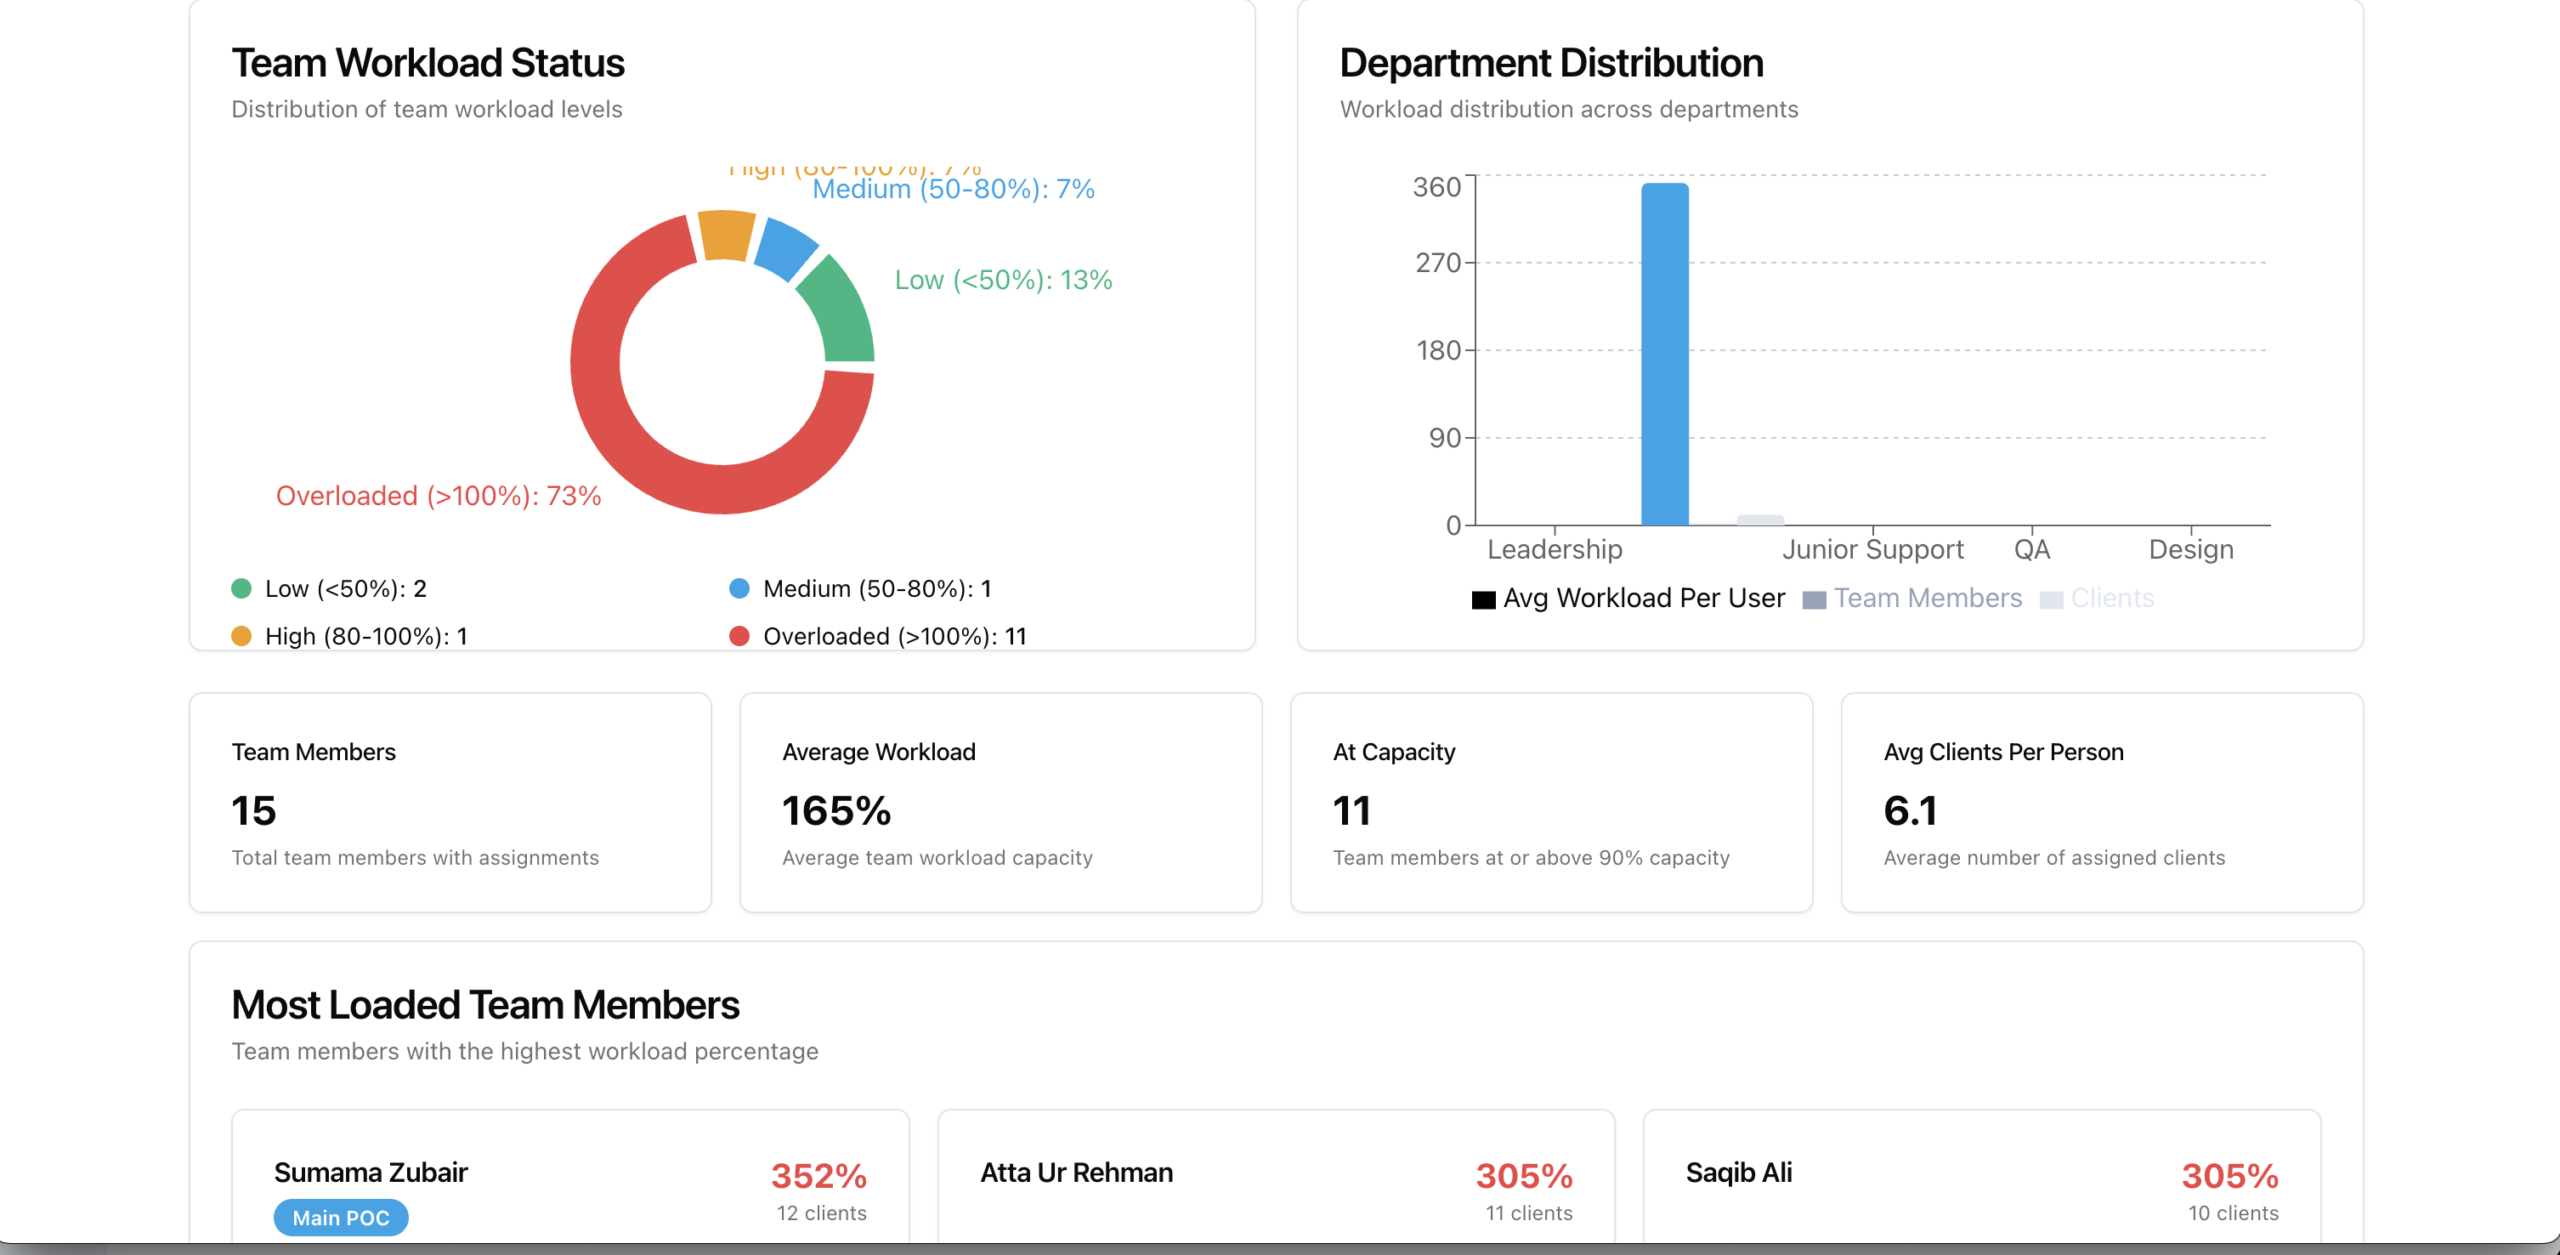Click the green Low legend dot
The image size is (2560, 1255).
pos(241,589)
